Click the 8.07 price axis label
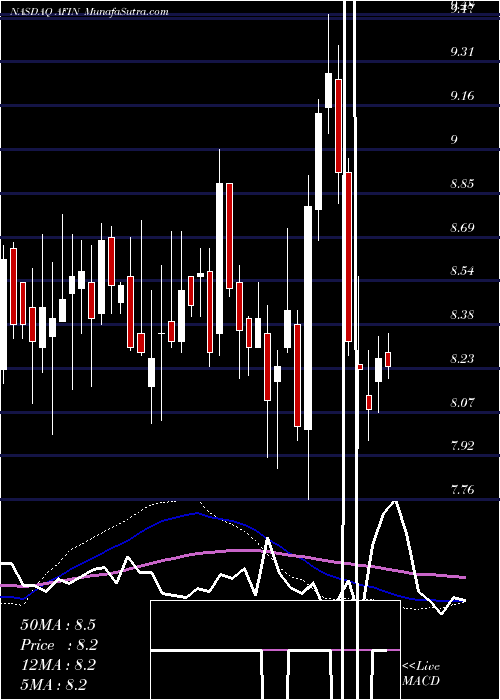 pyautogui.click(x=462, y=402)
